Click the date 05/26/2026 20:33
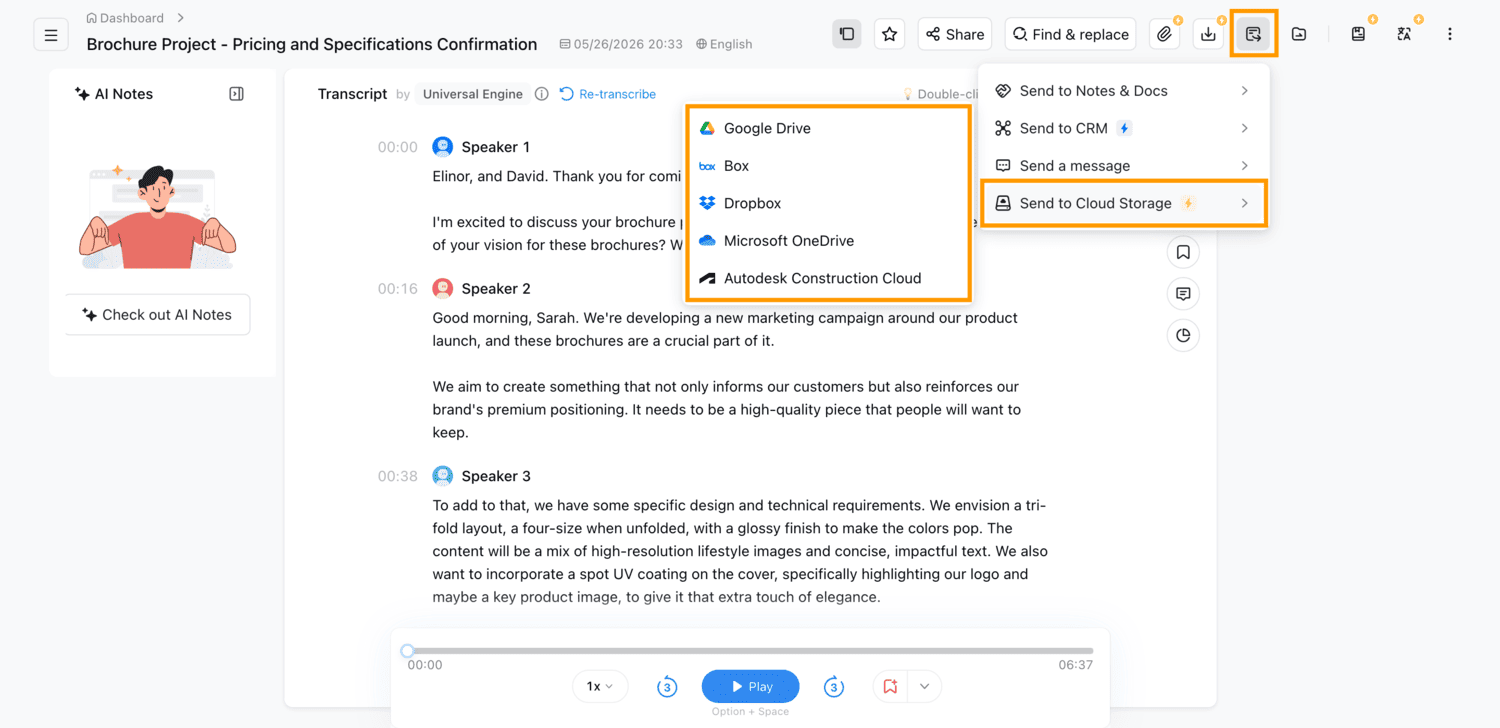1500x728 pixels. [621, 44]
